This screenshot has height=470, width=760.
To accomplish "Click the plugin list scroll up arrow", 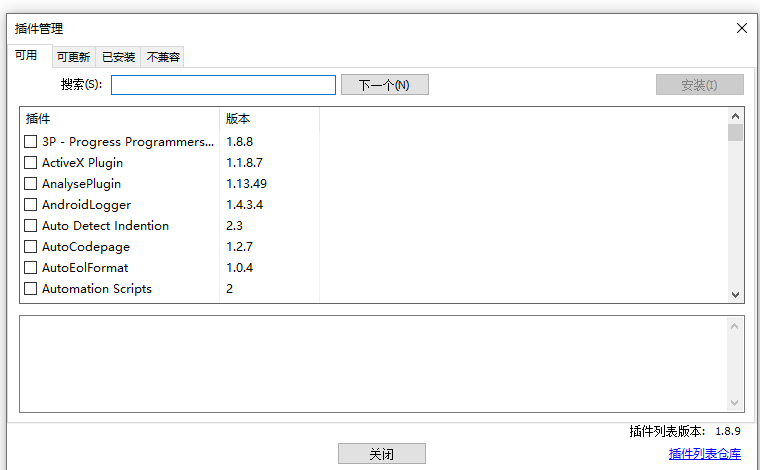I will (x=735, y=116).
